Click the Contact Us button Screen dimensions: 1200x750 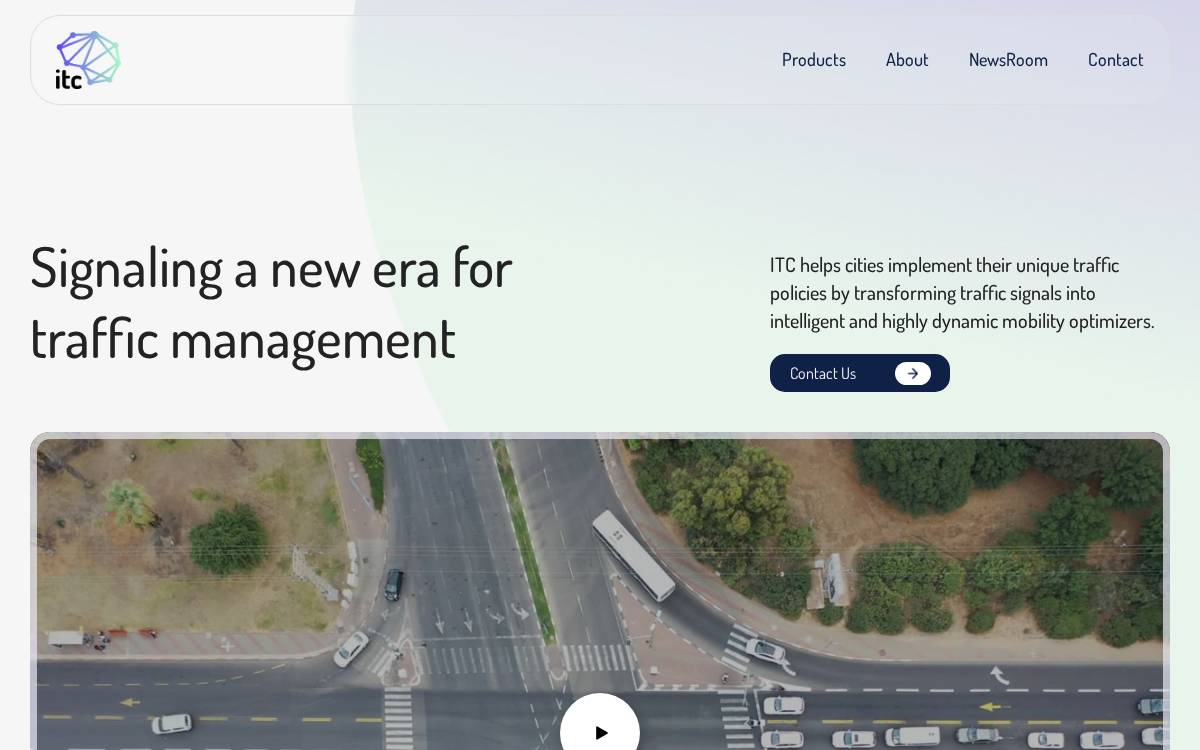[860, 373]
